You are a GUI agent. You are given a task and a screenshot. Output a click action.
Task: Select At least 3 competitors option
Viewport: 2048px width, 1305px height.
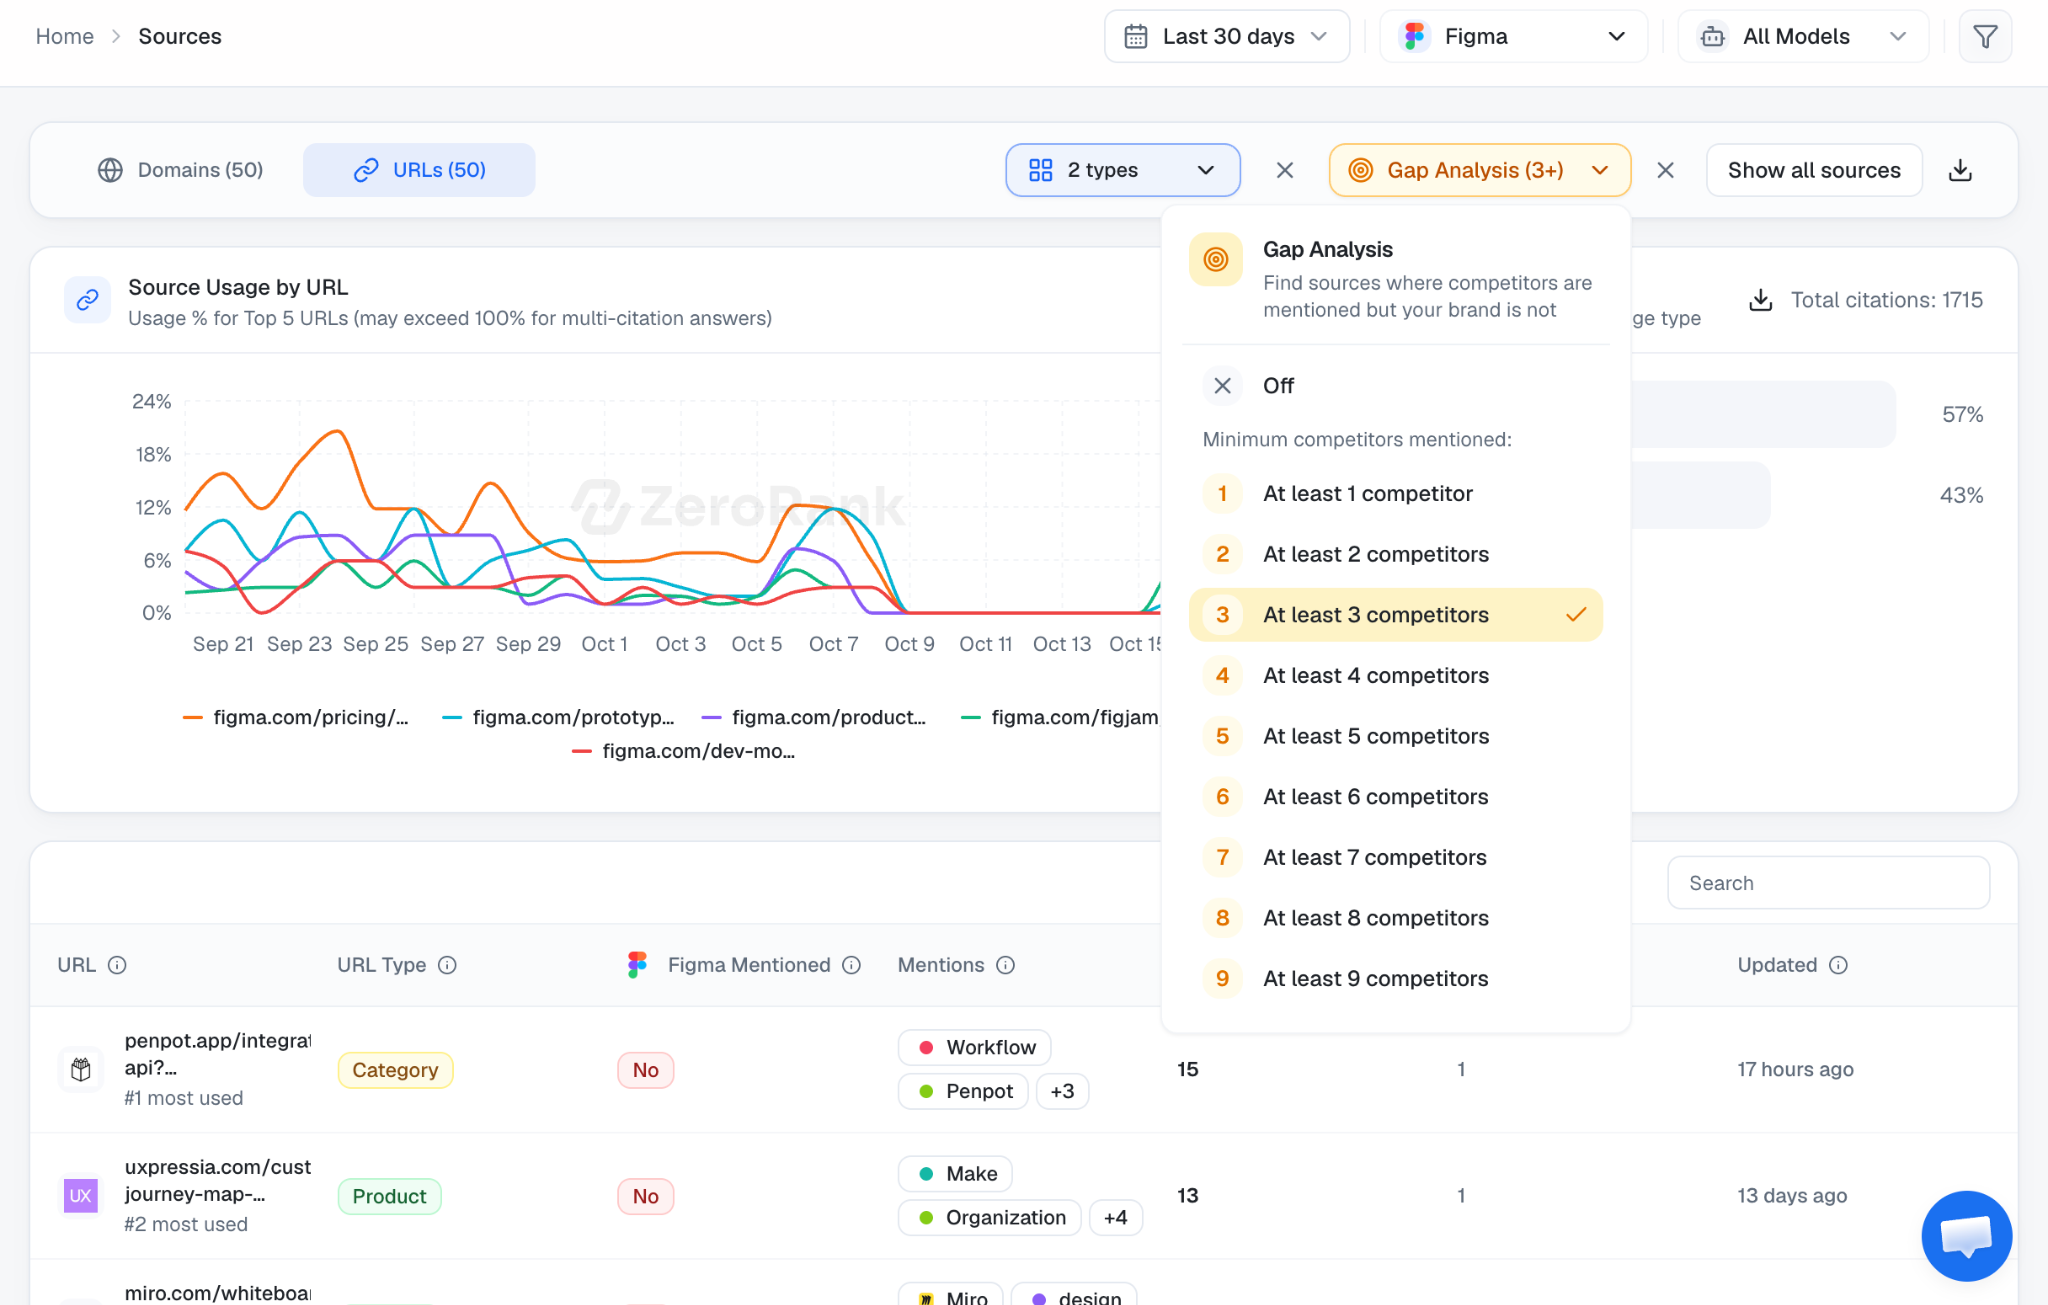(x=1396, y=615)
